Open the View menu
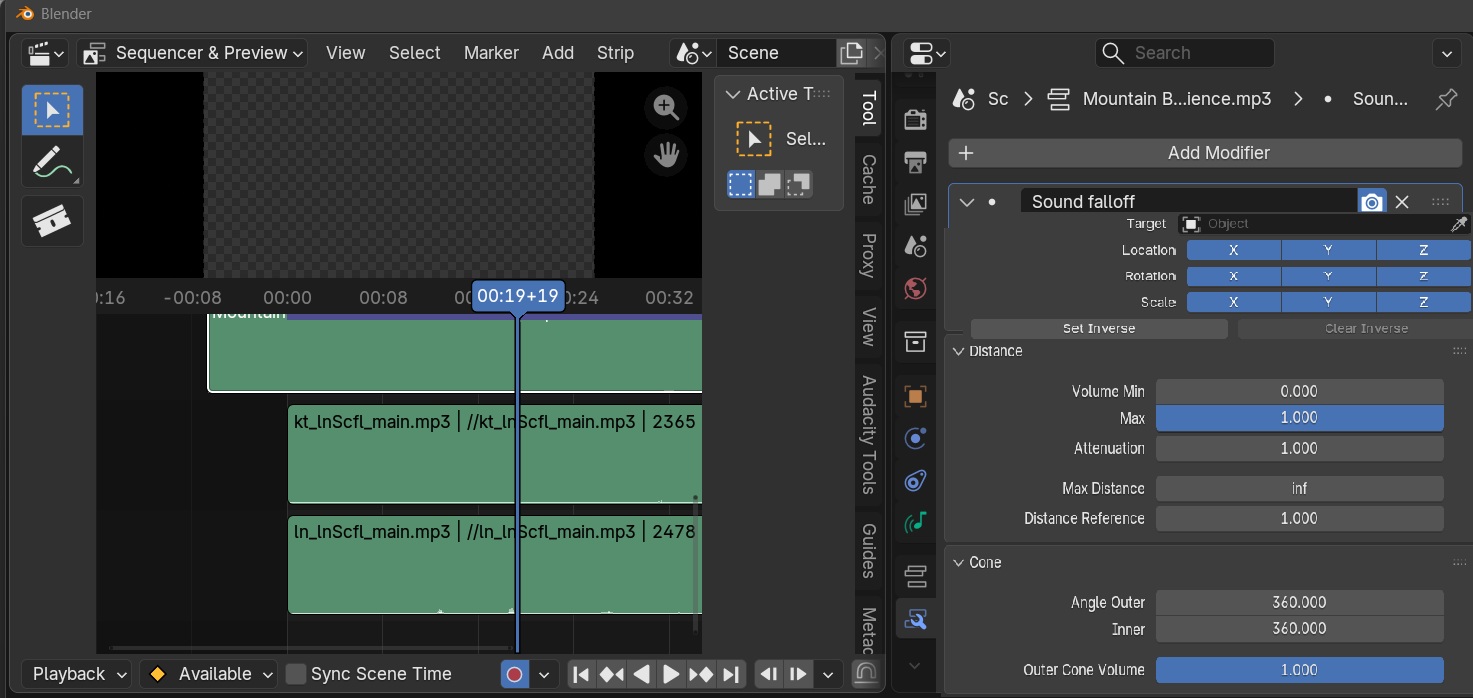The height and width of the screenshot is (698, 1473). click(346, 53)
